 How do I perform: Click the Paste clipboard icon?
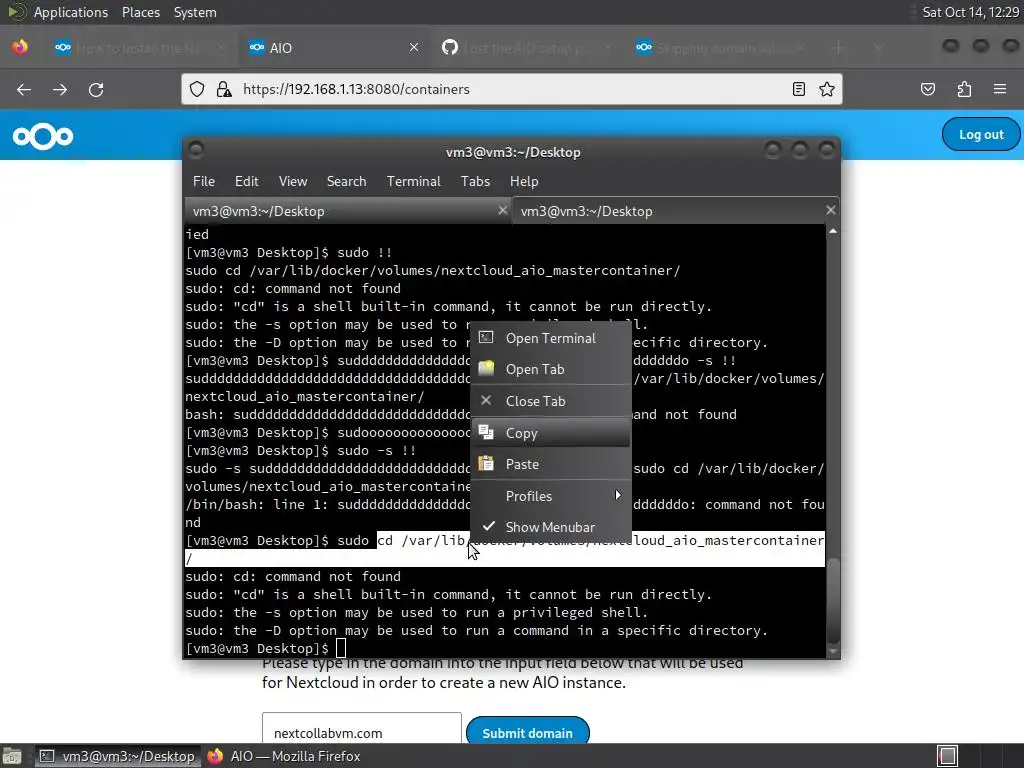tap(486, 464)
